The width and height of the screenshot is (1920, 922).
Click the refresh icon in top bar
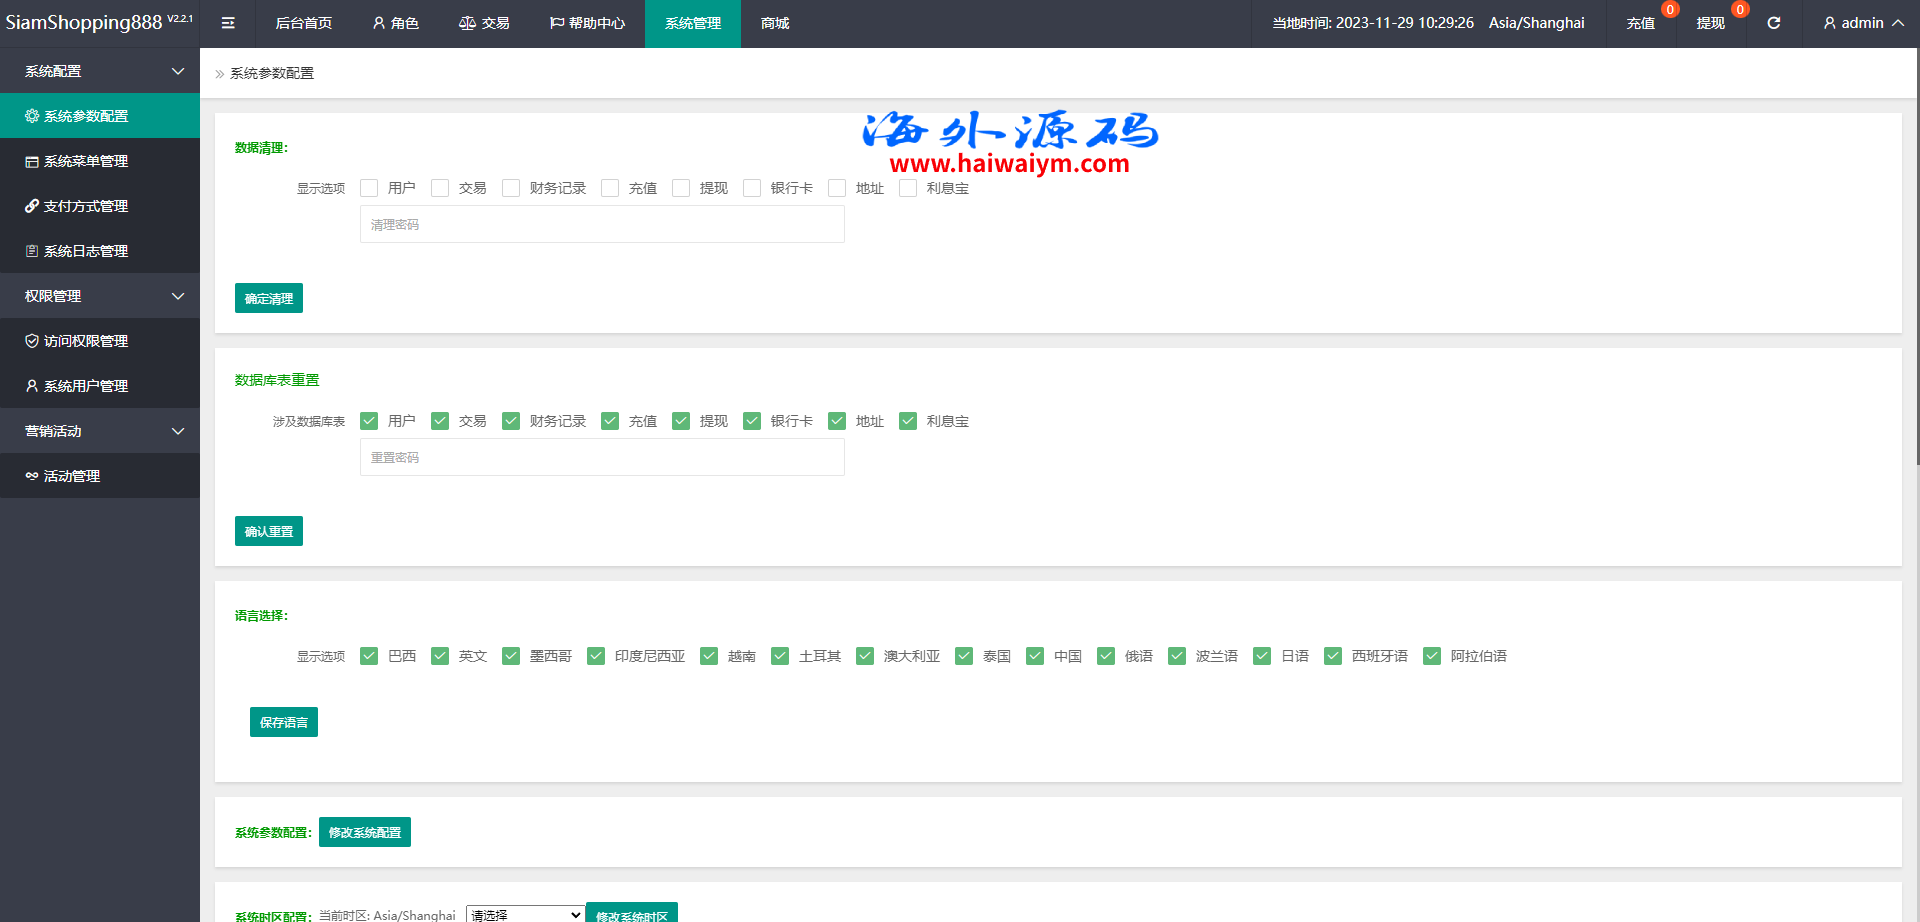pyautogui.click(x=1773, y=23)
